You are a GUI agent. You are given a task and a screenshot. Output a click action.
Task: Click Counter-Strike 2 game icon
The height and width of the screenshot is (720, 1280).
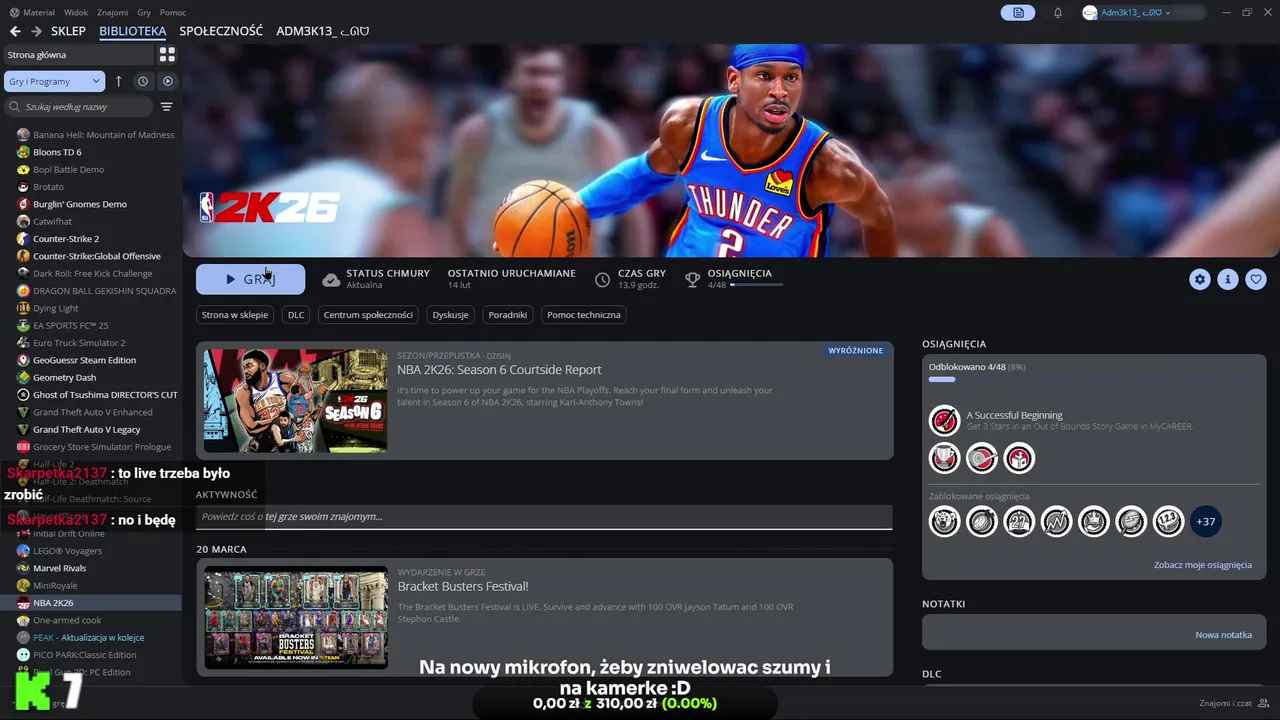click(x=23, y=239)
